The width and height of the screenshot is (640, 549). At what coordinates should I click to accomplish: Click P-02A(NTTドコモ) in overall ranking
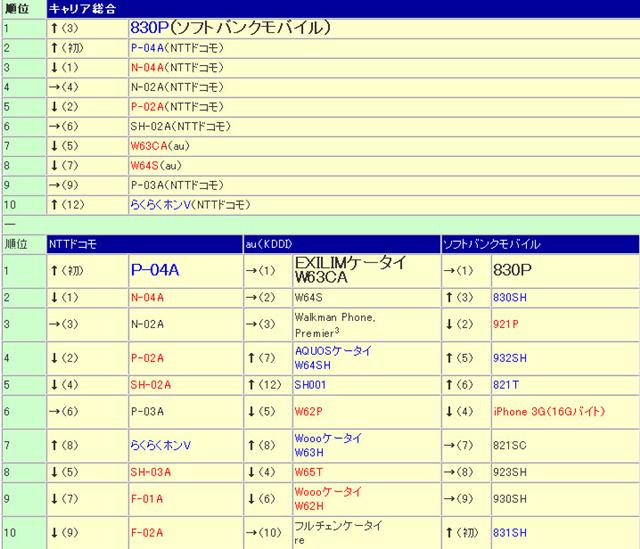(177, 107)
